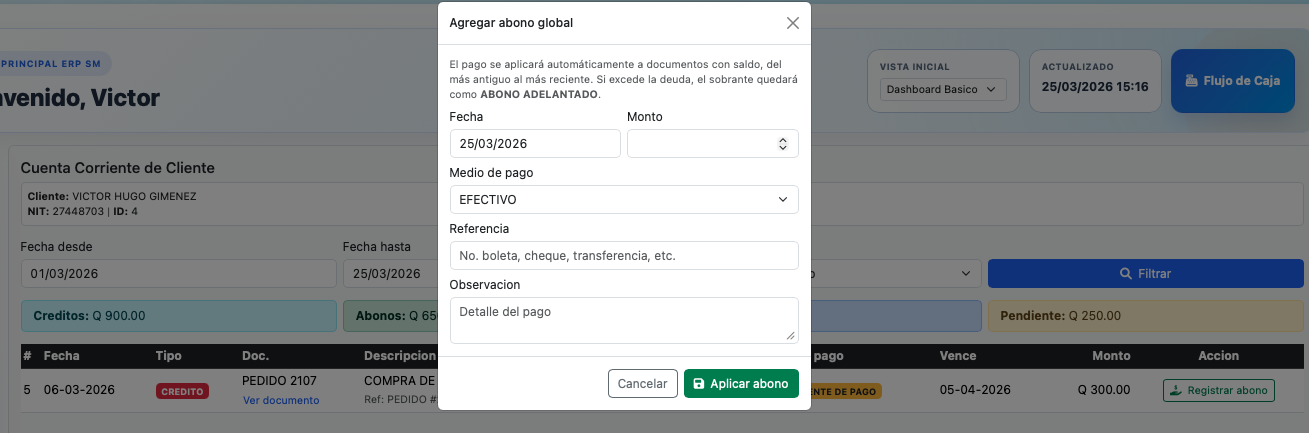Viewport: 1309px width, 433px height.
Task: Click the PRINCIPAL ERP SM badge
Action: pyautogui.click(x=52, y=63)
